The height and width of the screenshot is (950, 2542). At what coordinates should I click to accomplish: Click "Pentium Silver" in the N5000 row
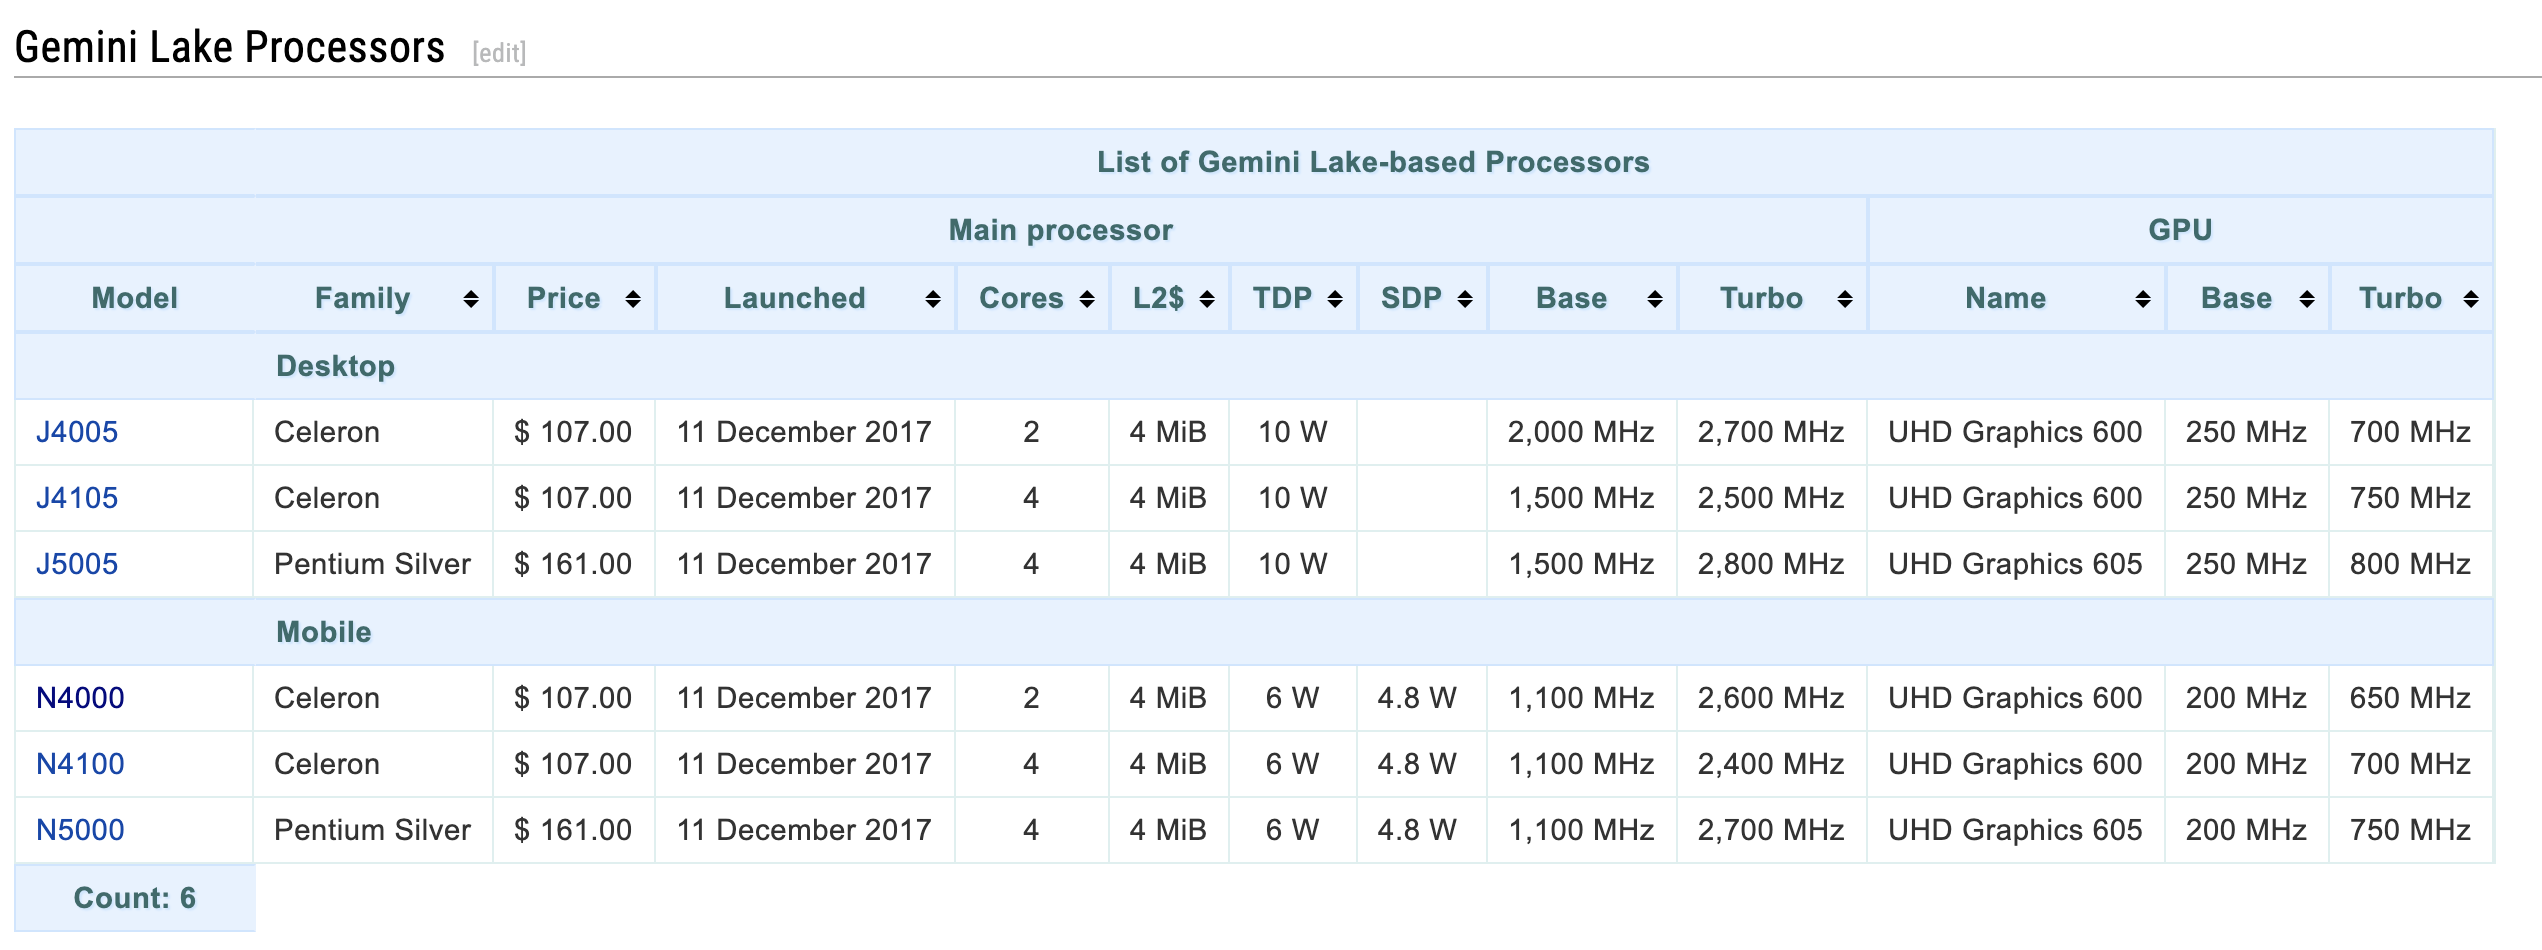[372, 830]
